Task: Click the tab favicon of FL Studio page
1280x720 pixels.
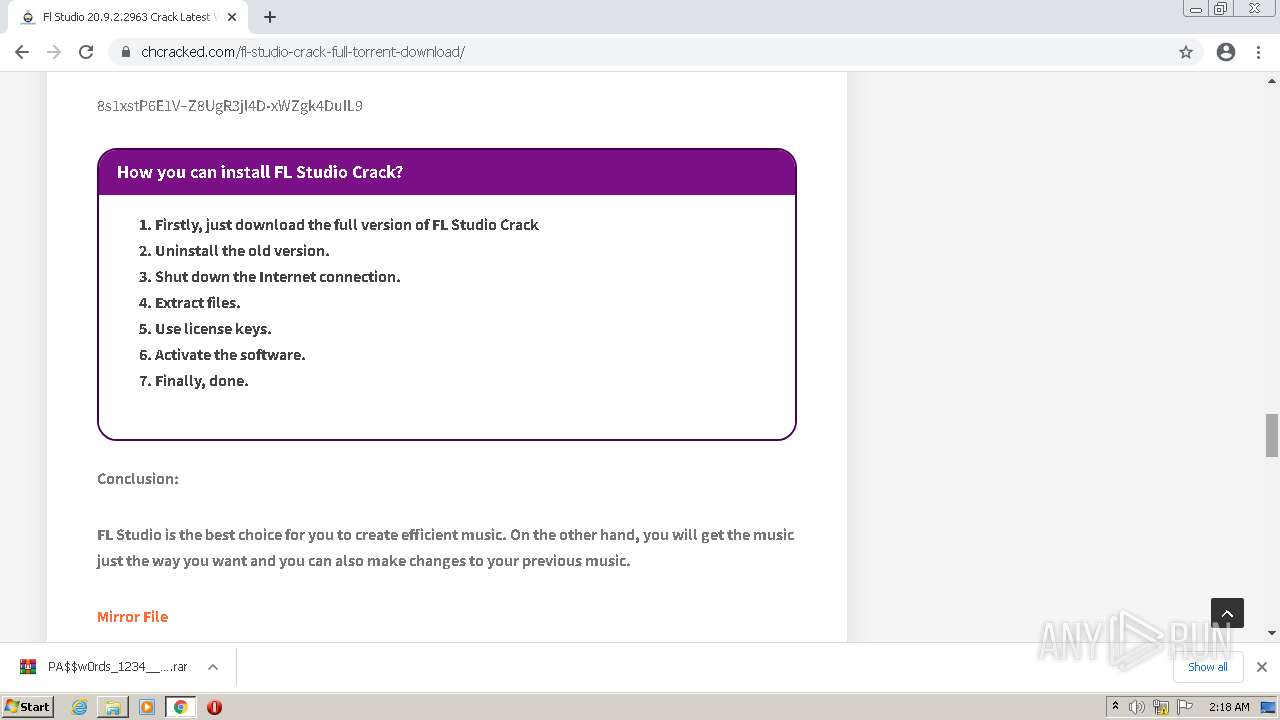Action: pyautogui.click(x=28, y=17)
